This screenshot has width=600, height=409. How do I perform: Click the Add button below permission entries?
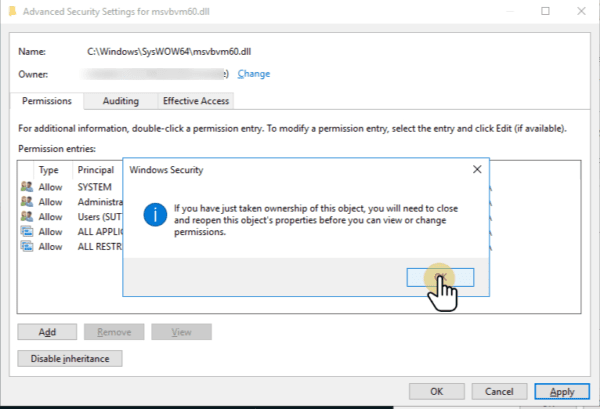click(x=46, y=331)
